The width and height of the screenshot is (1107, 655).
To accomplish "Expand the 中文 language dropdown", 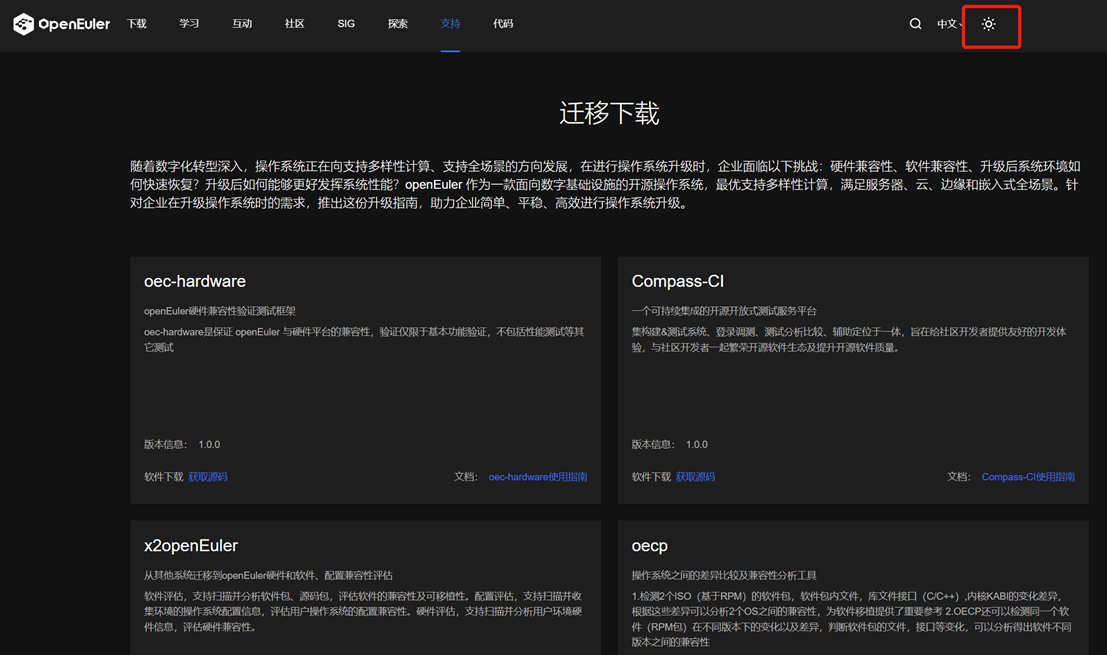I will coord(949,24).
